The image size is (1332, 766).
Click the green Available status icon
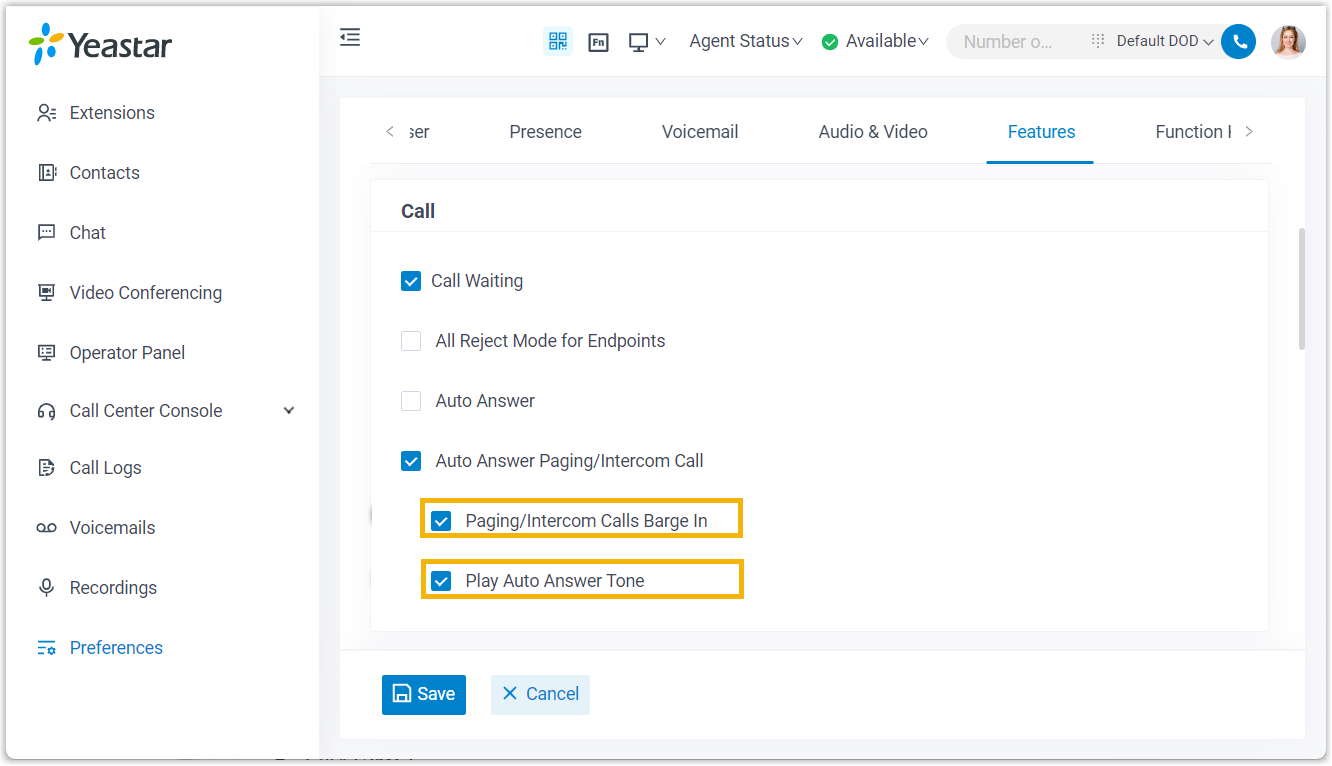click(830, 42)
